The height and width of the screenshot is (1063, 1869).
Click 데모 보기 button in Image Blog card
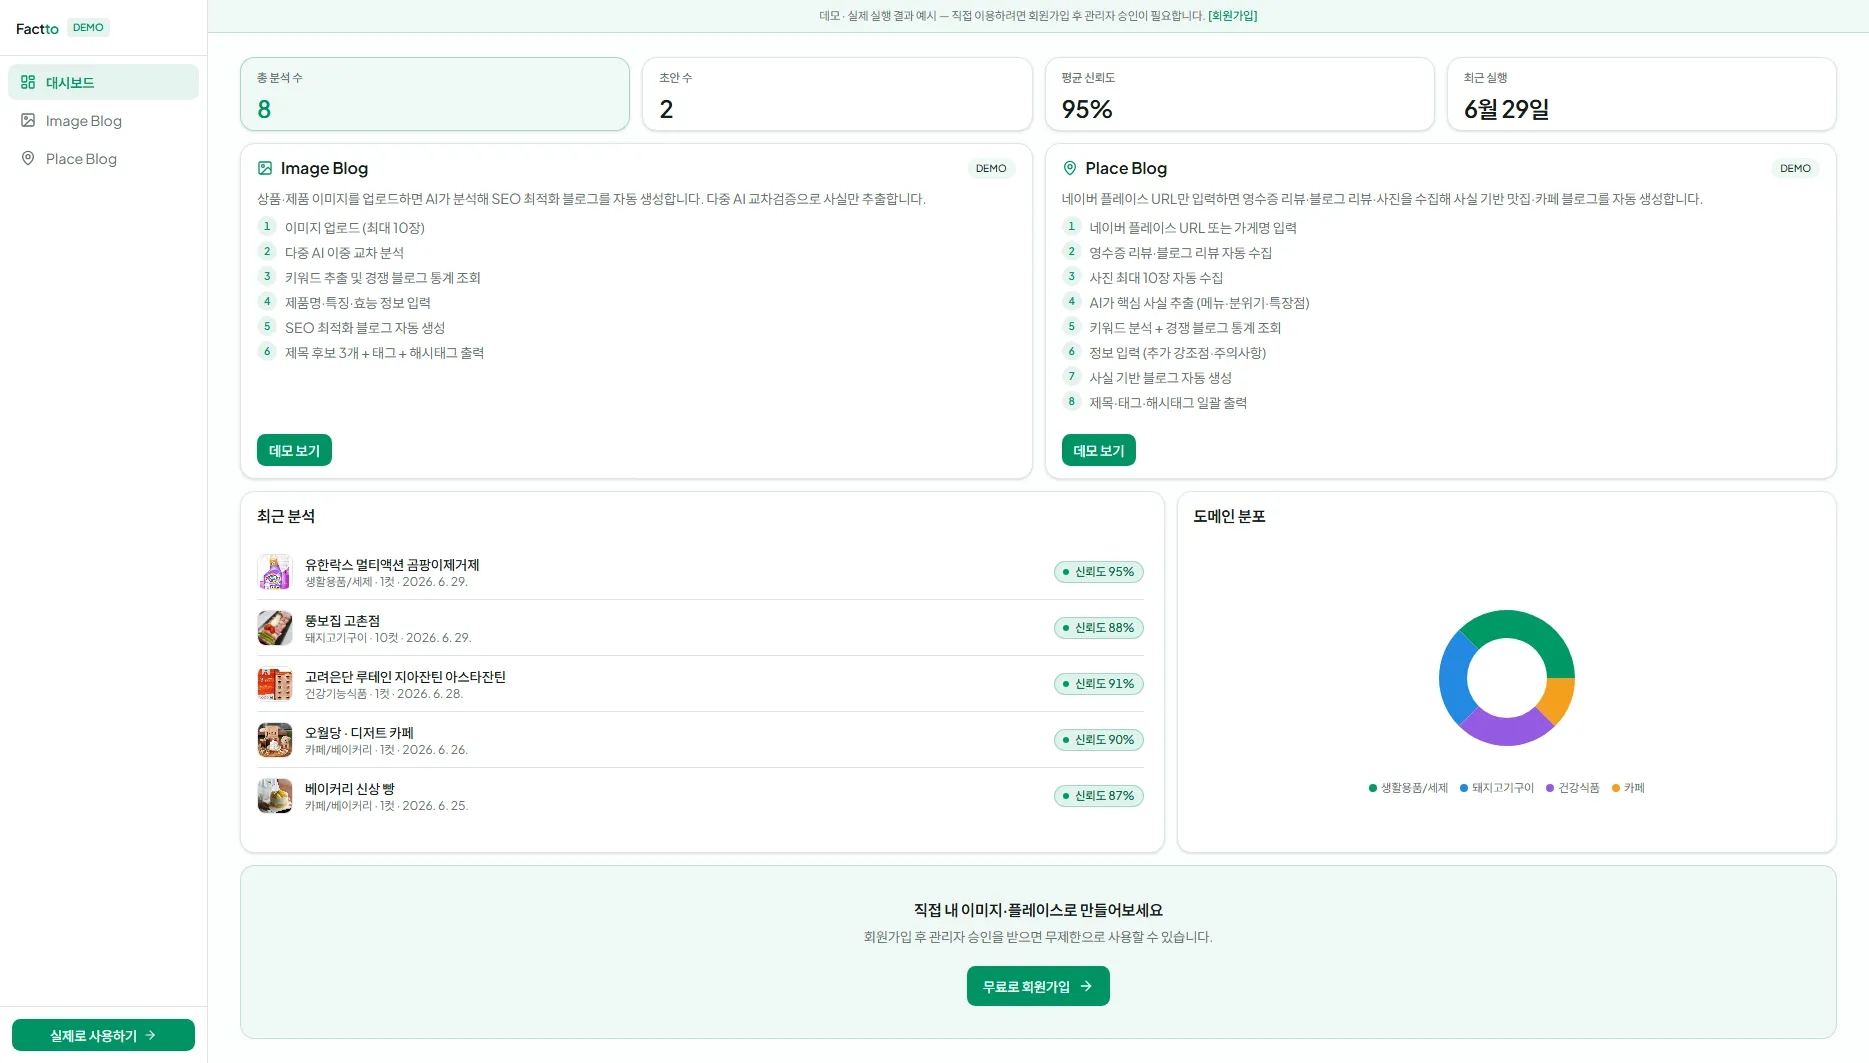tap(294, 450)
